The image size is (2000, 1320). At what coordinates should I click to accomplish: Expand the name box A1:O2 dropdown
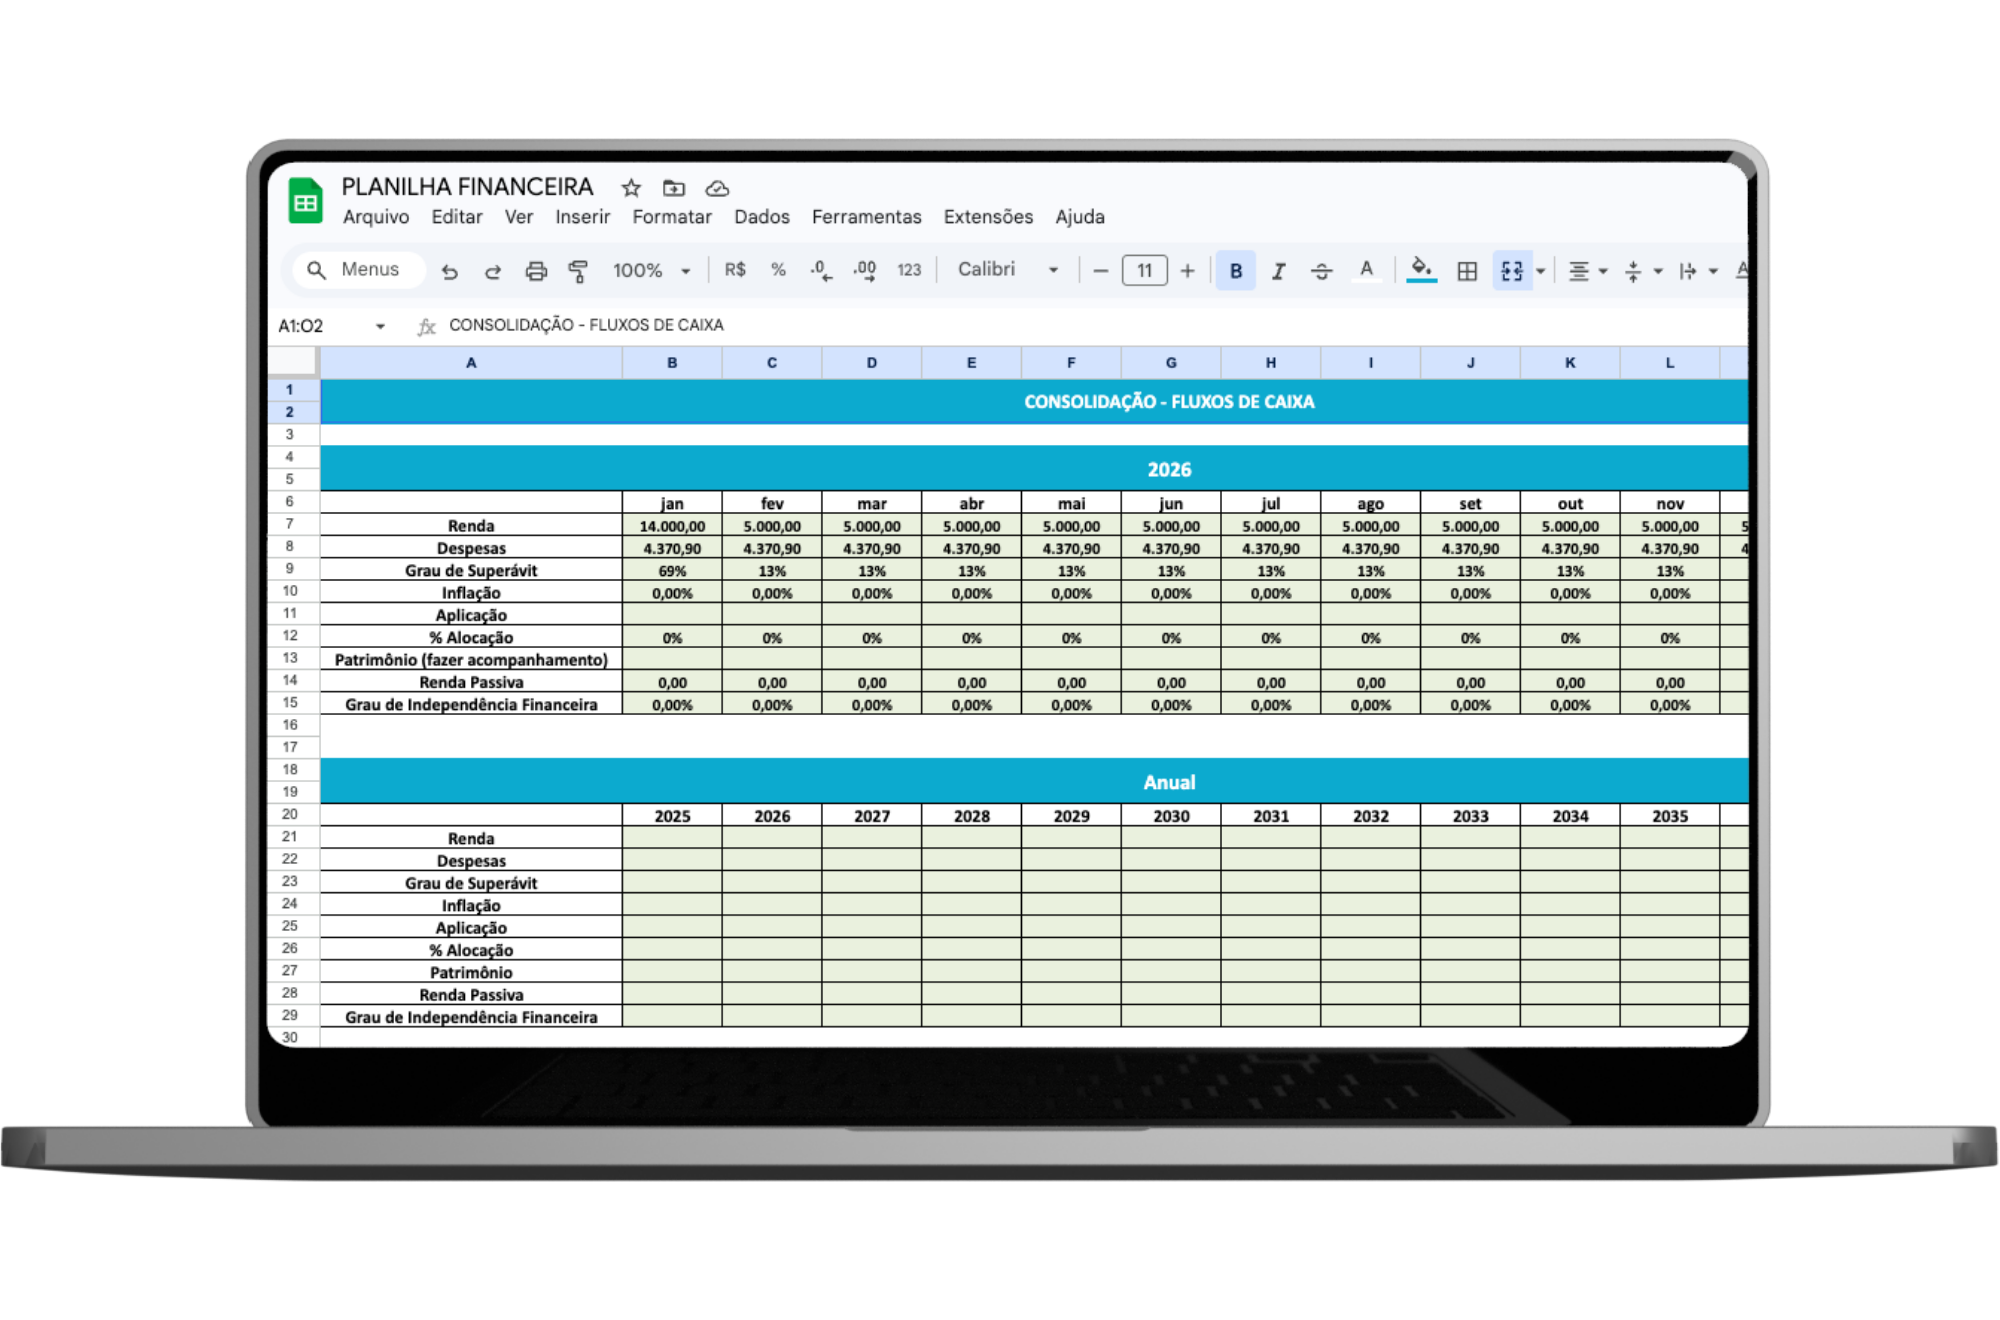point(380,326)
